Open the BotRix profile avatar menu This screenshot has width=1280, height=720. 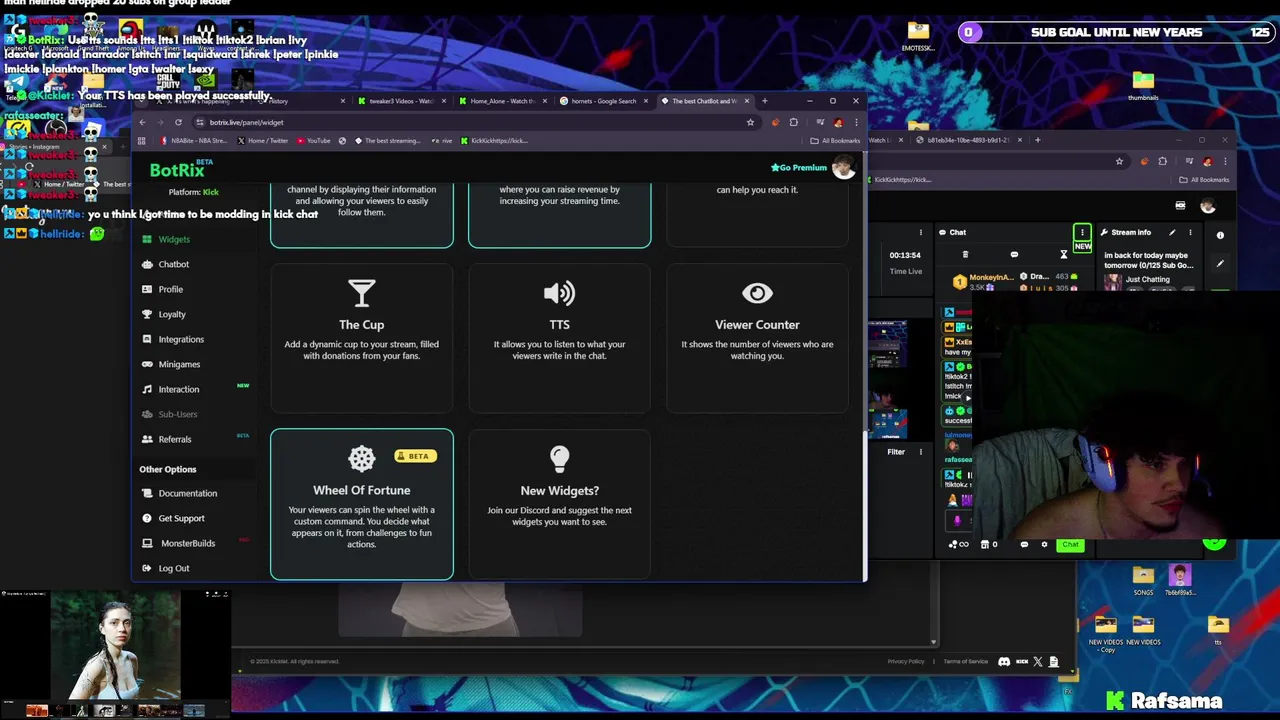click(843, 168)
